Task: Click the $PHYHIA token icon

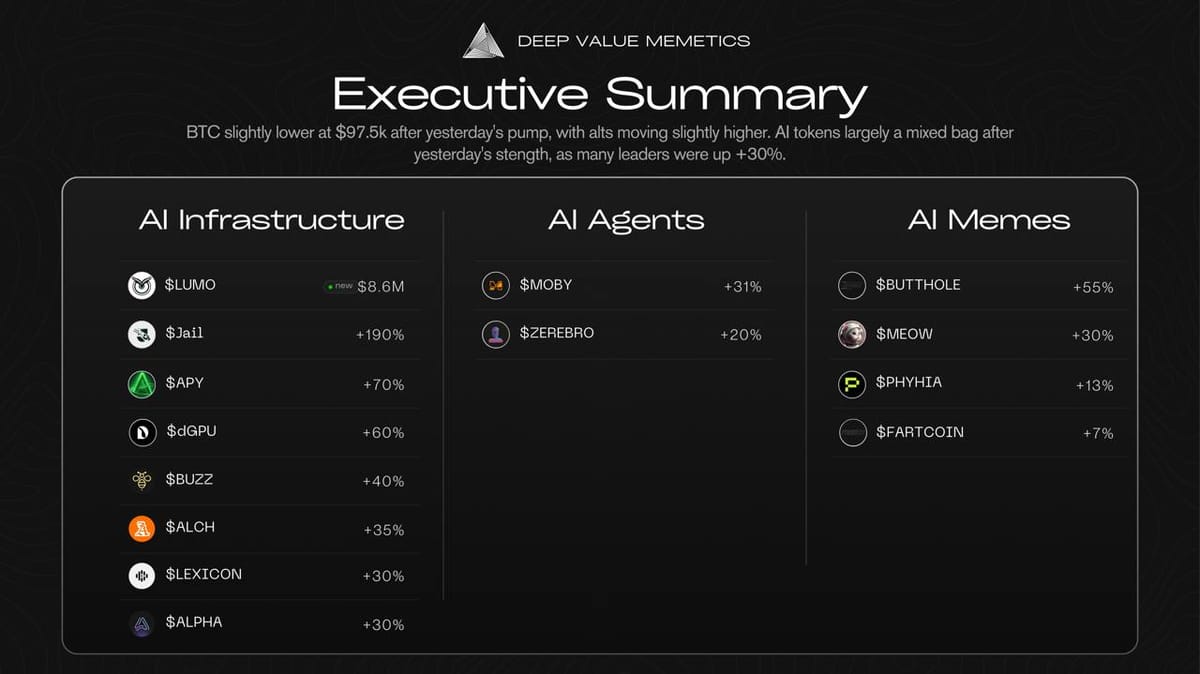Action: (x=852, y=384)
